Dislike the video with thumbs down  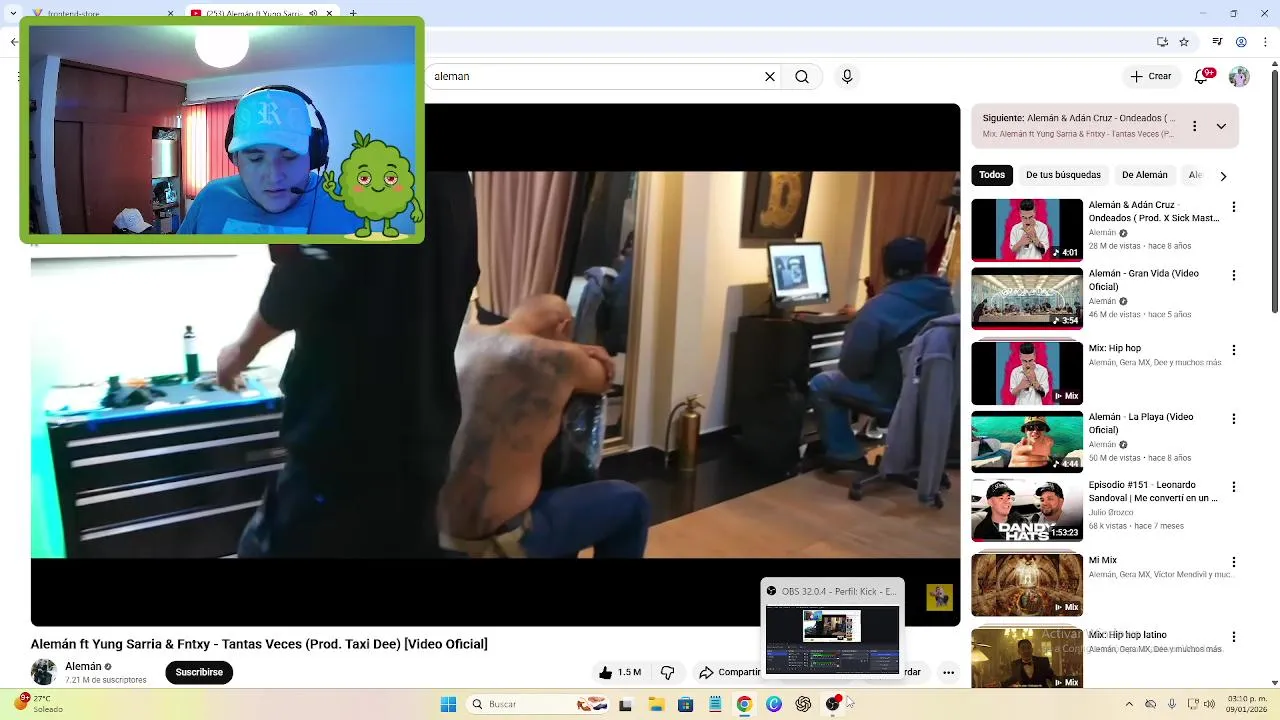668,672
